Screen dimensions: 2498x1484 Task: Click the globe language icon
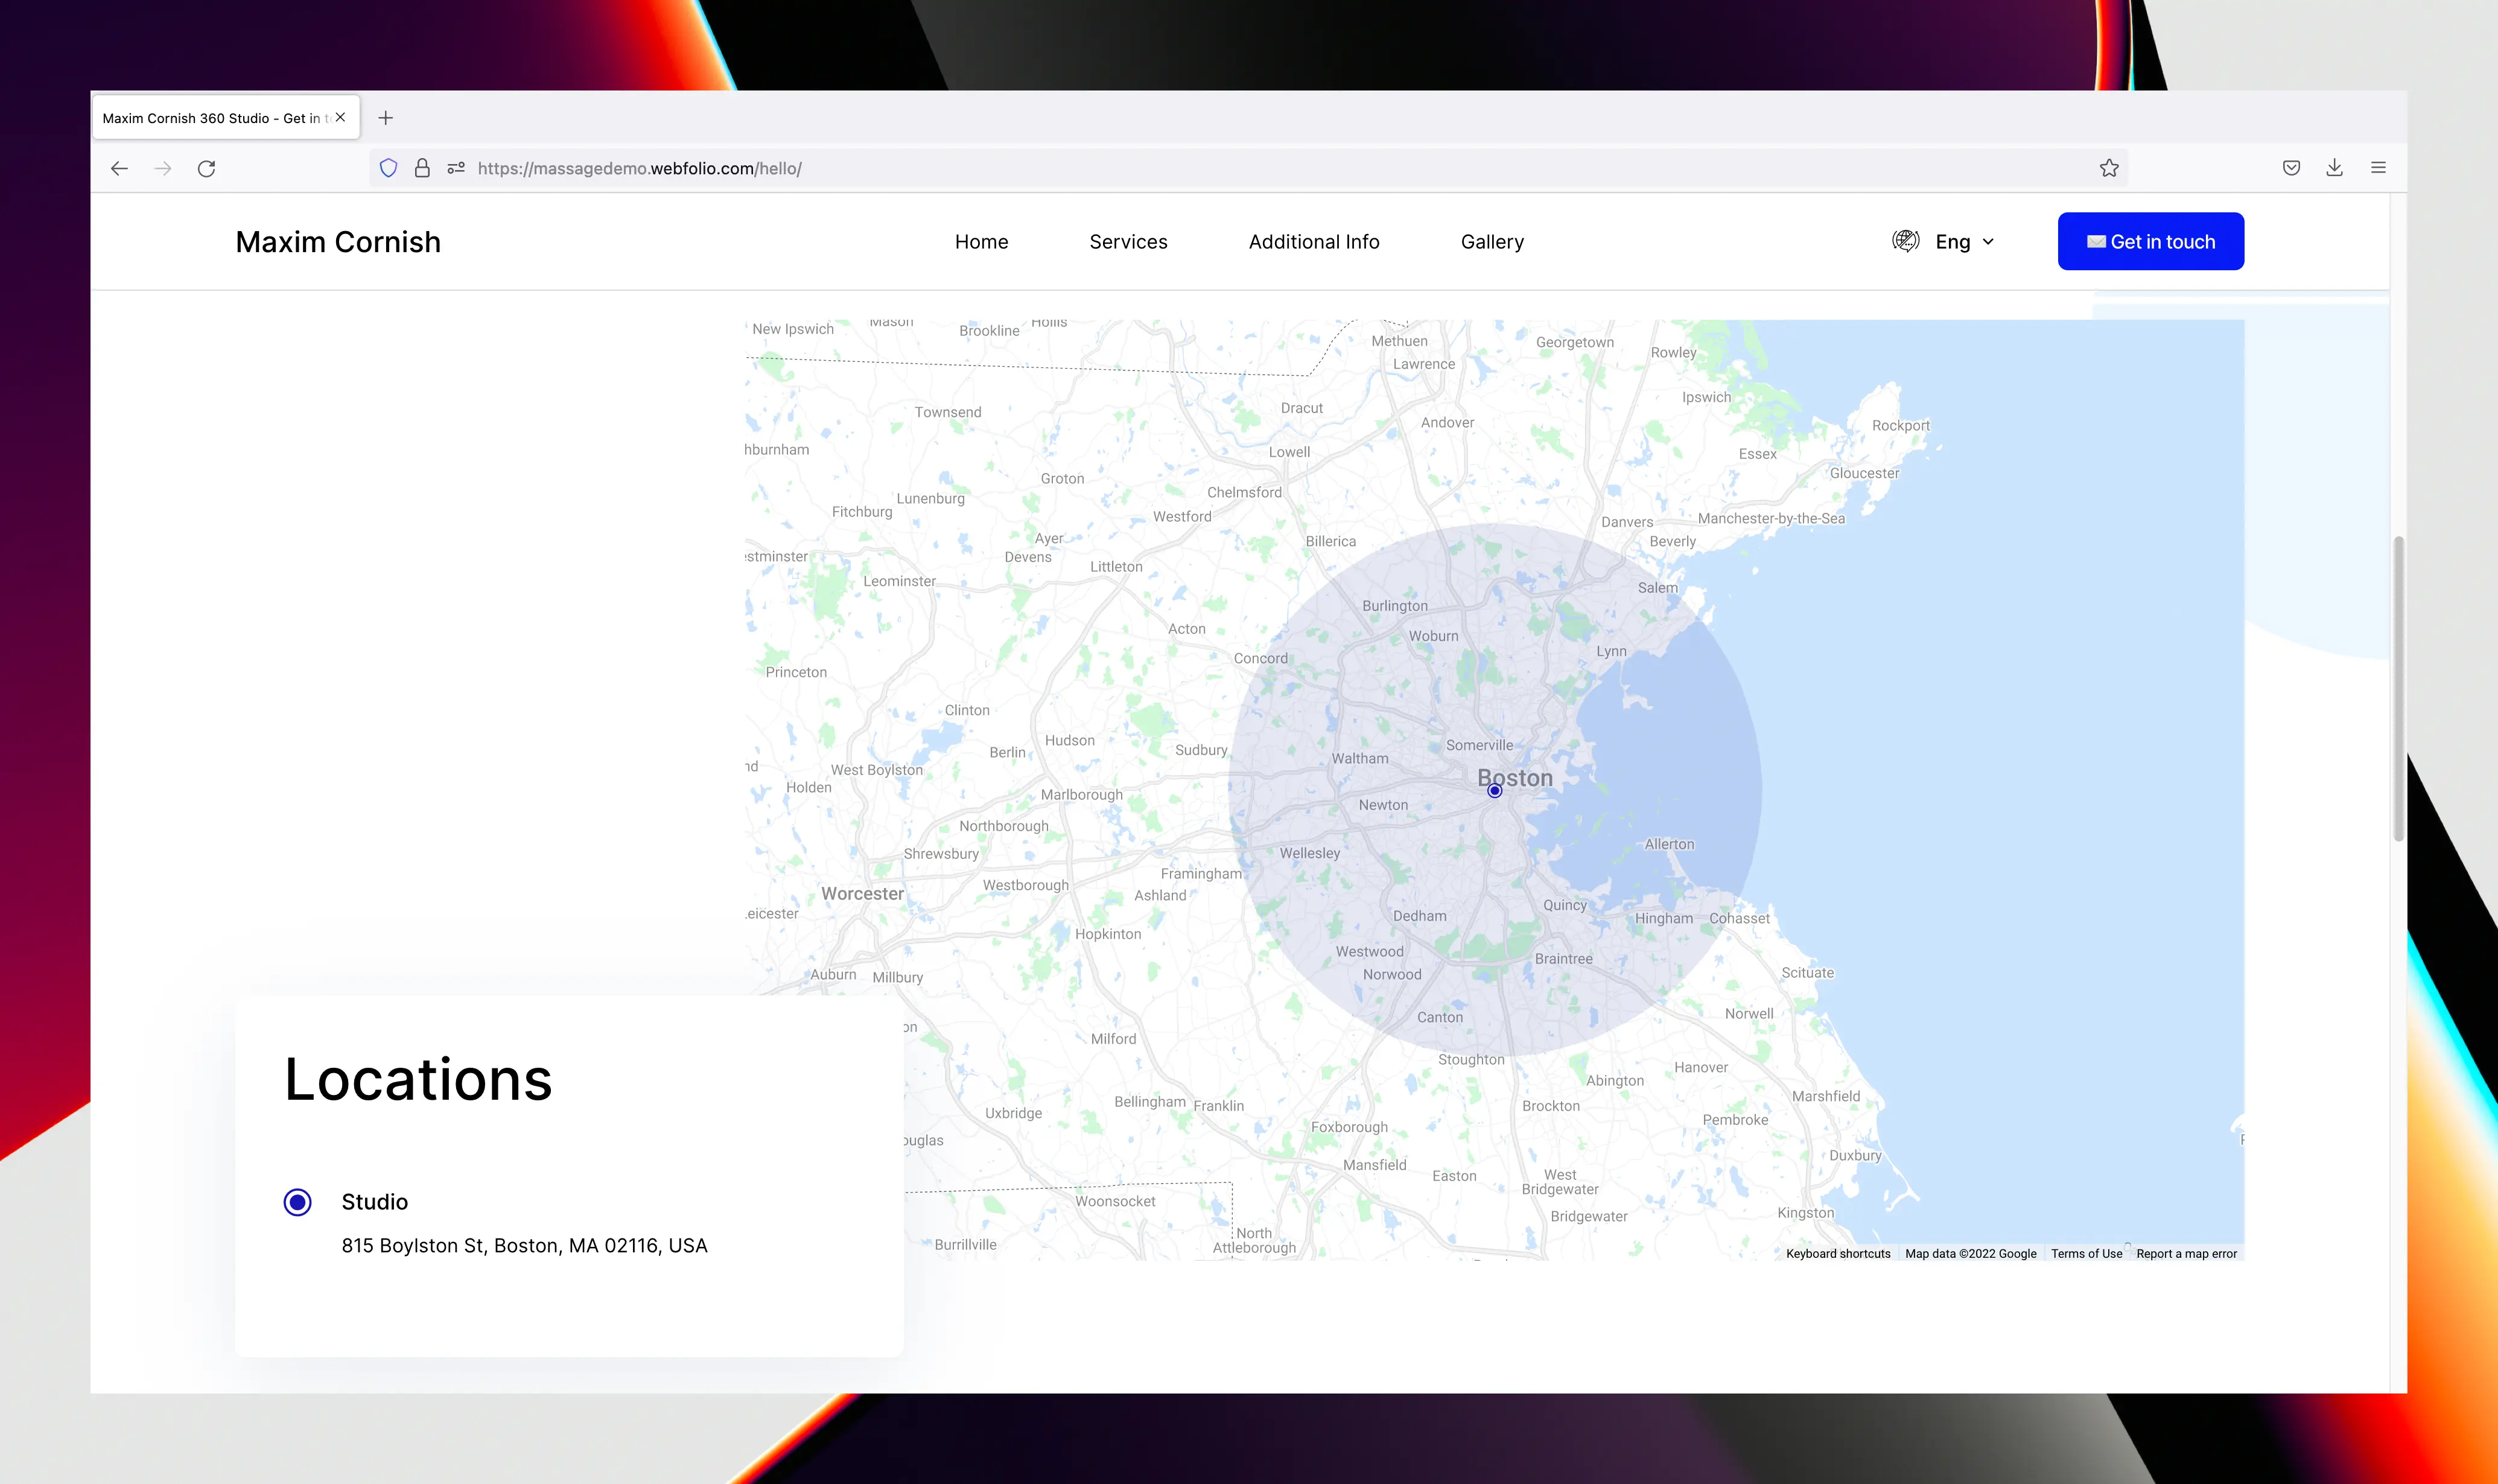[1906, 241]
